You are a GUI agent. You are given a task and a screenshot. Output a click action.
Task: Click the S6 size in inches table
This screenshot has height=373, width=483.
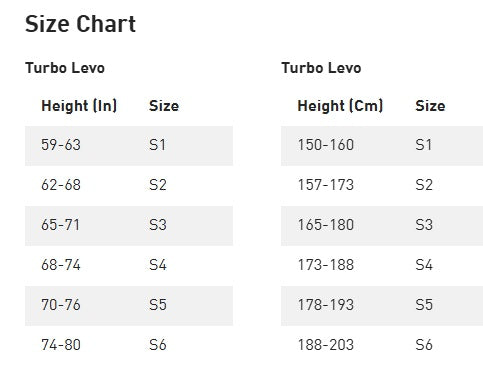pos(158,345)
